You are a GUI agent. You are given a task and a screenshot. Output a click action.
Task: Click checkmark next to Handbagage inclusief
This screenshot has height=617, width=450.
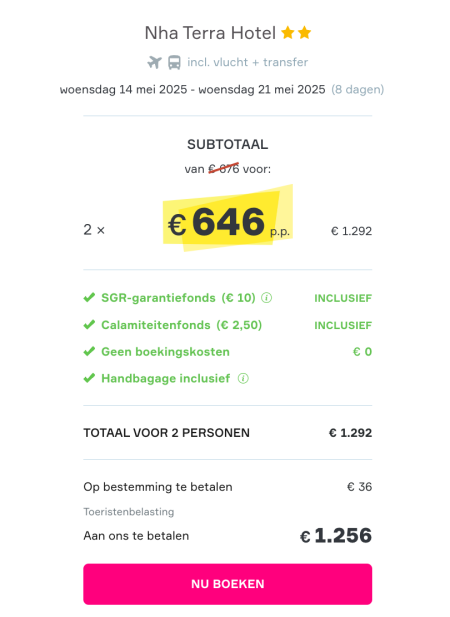(x=89, y=378)
